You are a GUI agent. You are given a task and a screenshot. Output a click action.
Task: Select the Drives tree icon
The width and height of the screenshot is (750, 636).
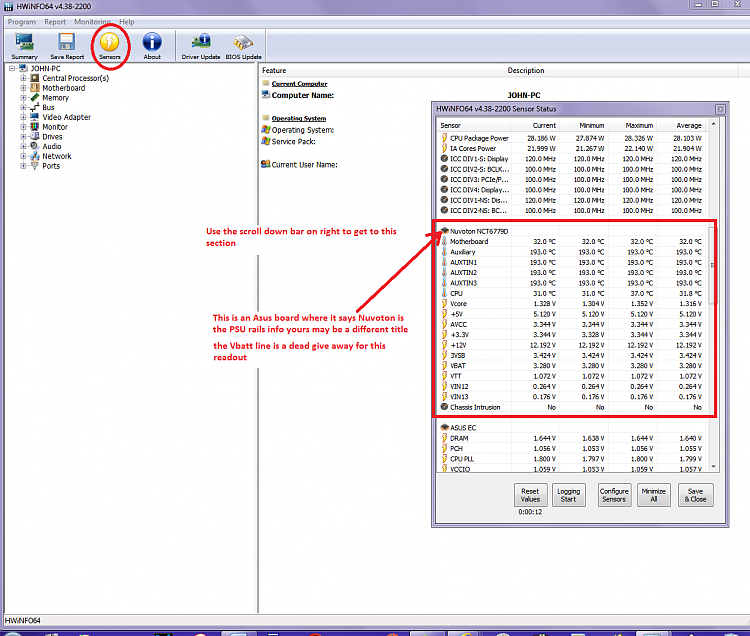(x=34, y=136)
